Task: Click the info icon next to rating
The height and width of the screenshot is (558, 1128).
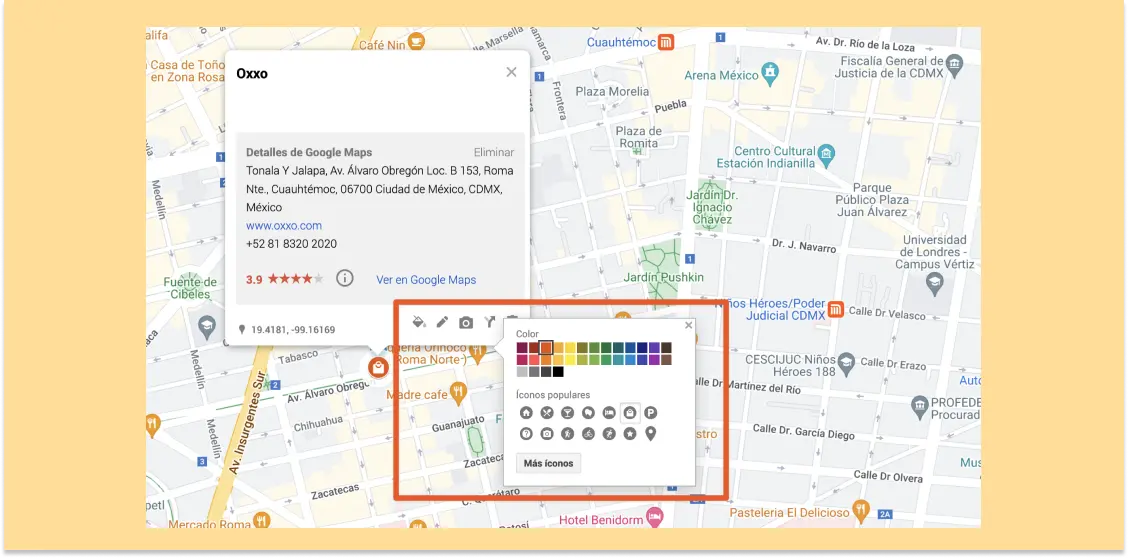Action: pos(345,278)
